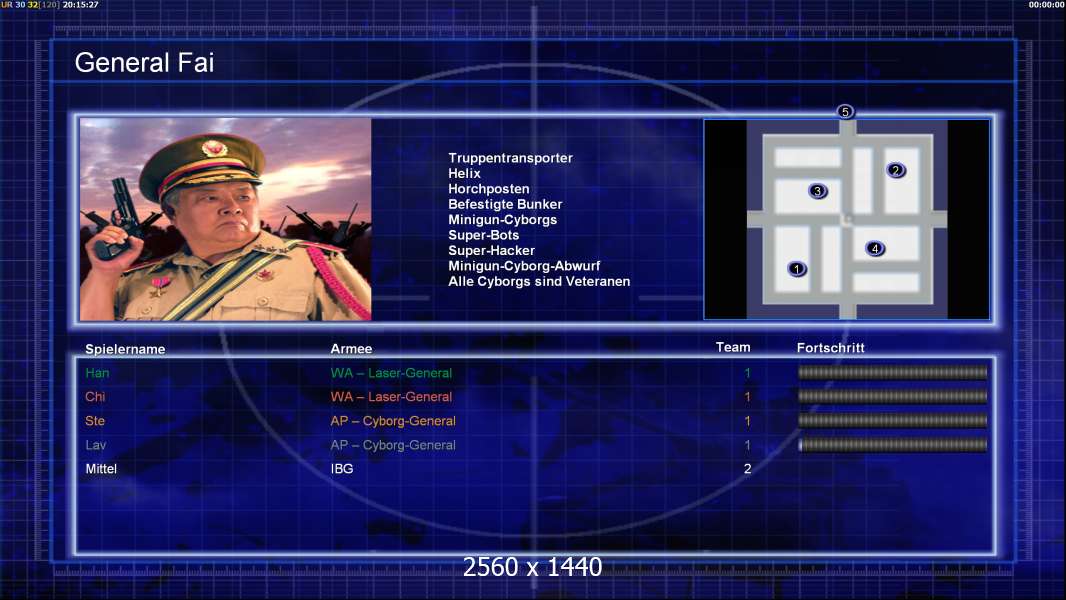Click the Spielername column header
The width and height of the screenshot is (1066, 600).
tap(125, 349)
